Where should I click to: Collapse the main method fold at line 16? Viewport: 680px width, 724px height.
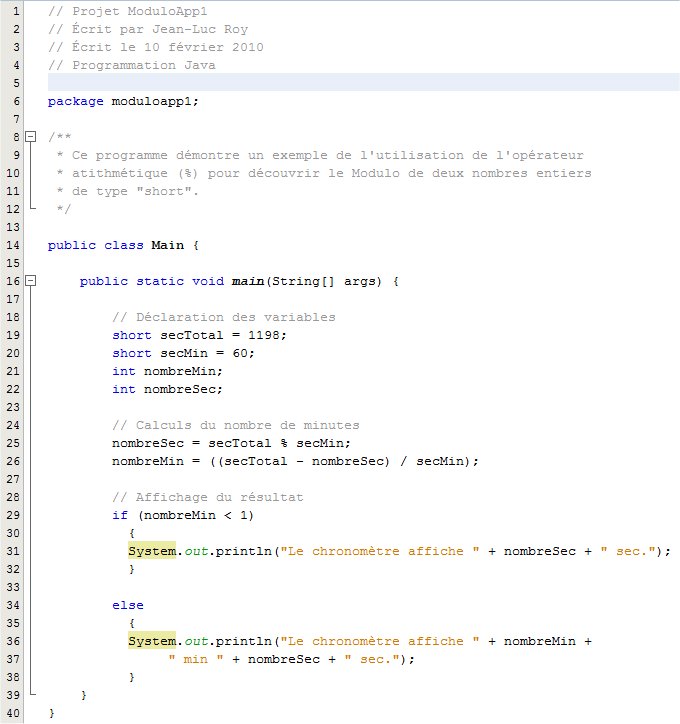[30, 281]
